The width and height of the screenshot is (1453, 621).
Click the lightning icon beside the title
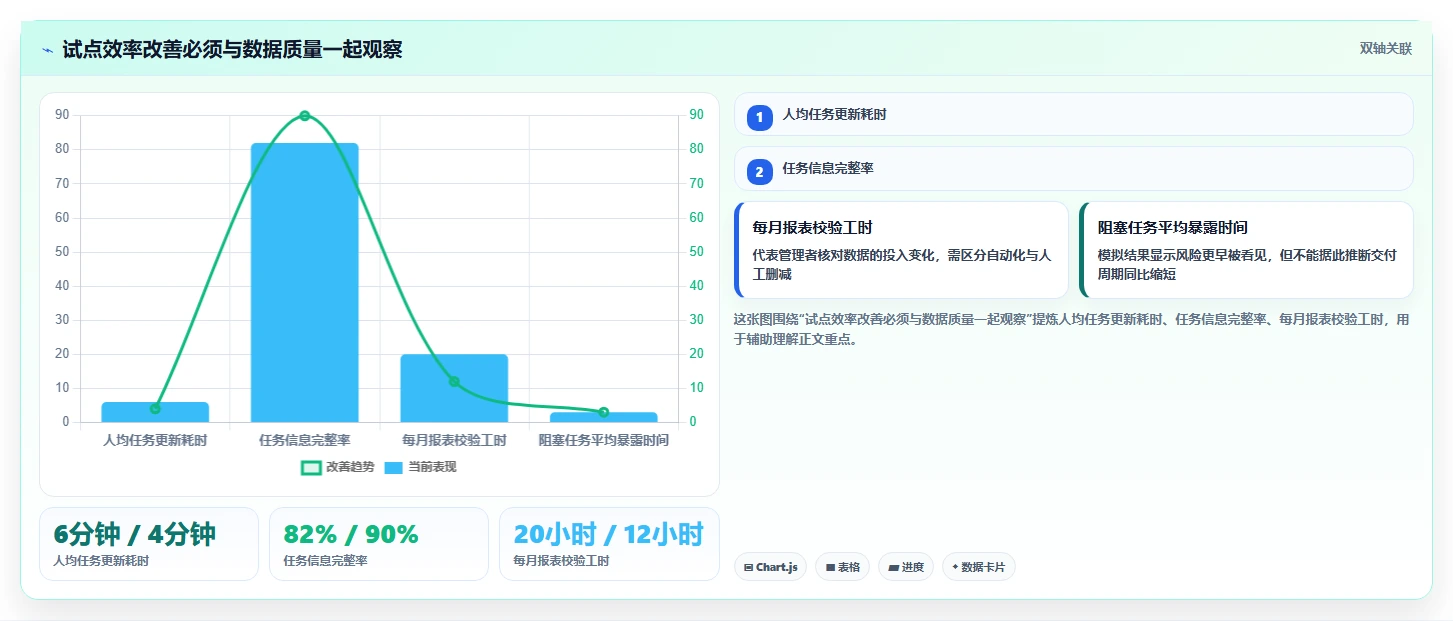tap(47, 50)
